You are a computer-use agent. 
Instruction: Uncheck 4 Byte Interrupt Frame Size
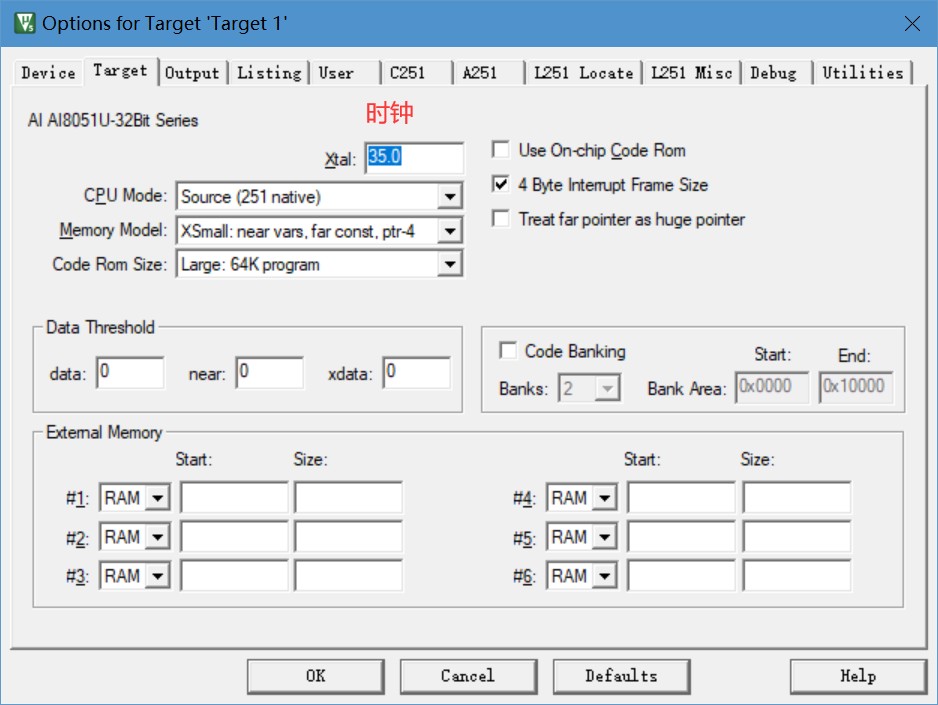point(501,184)
